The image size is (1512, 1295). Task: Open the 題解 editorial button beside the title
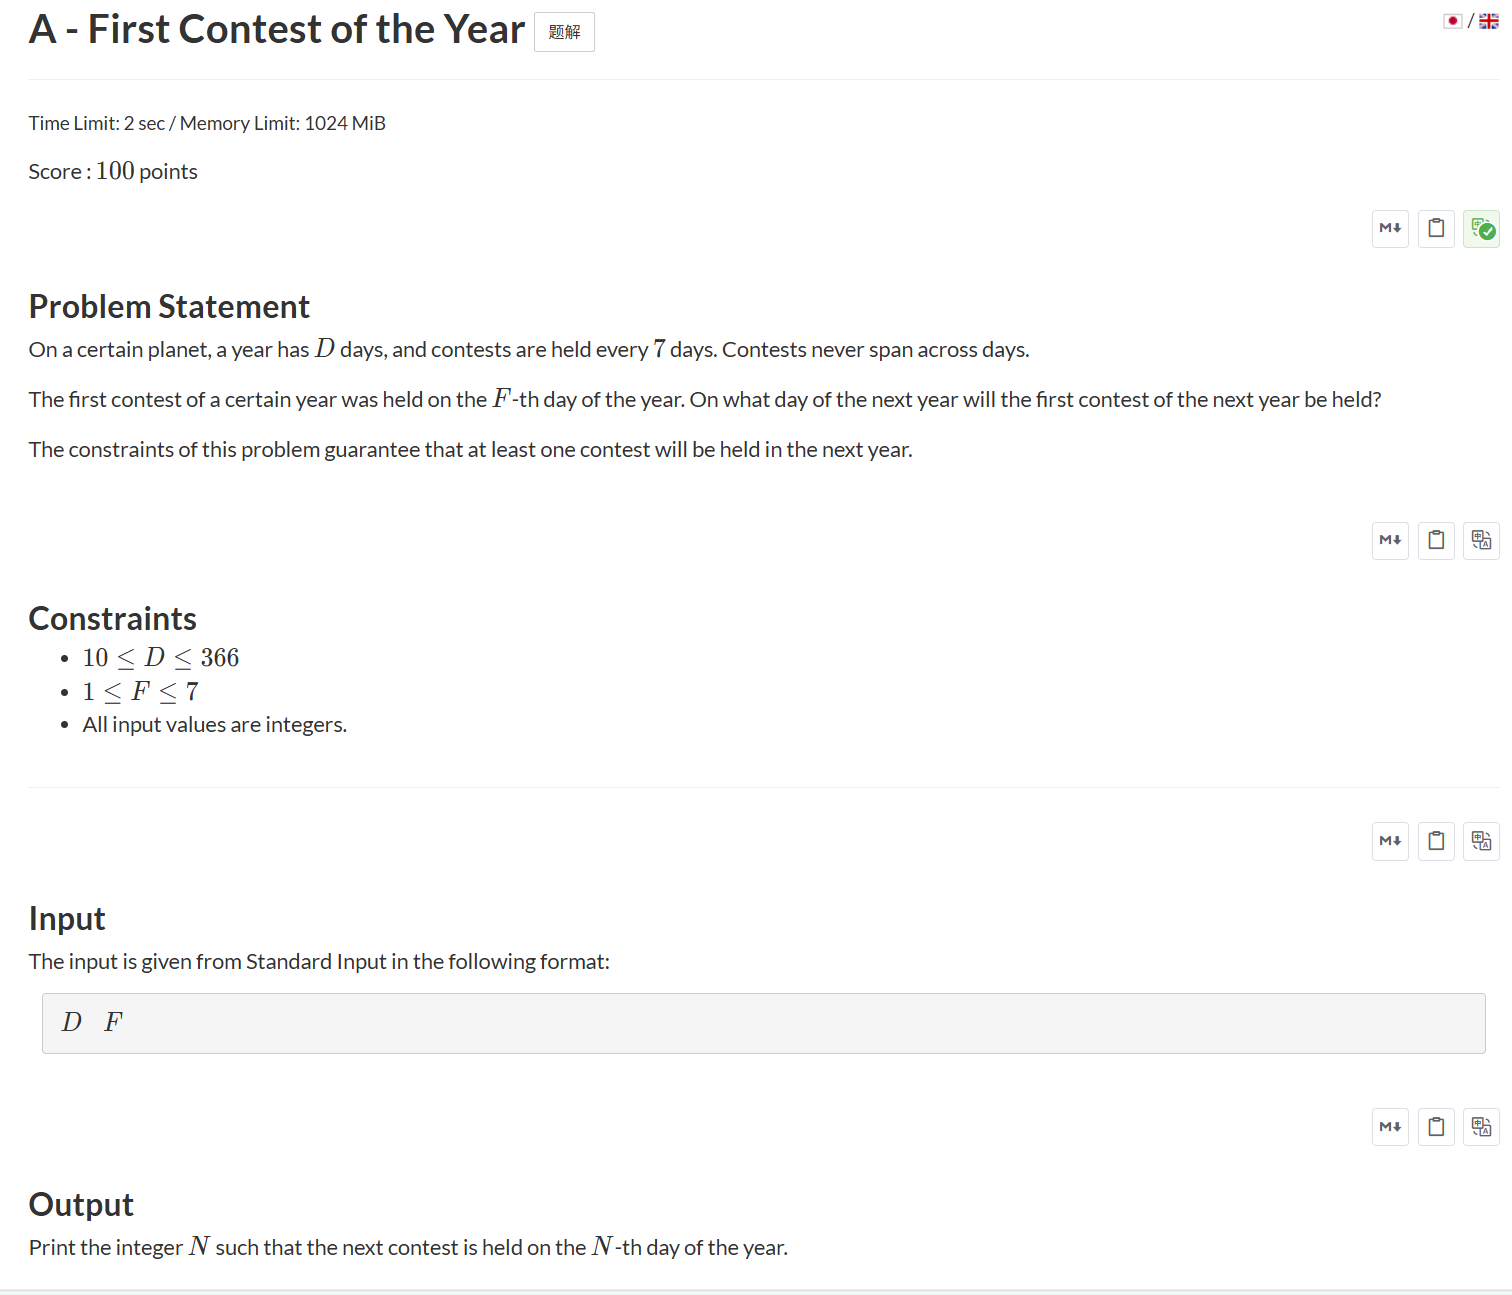click(564, 32)
